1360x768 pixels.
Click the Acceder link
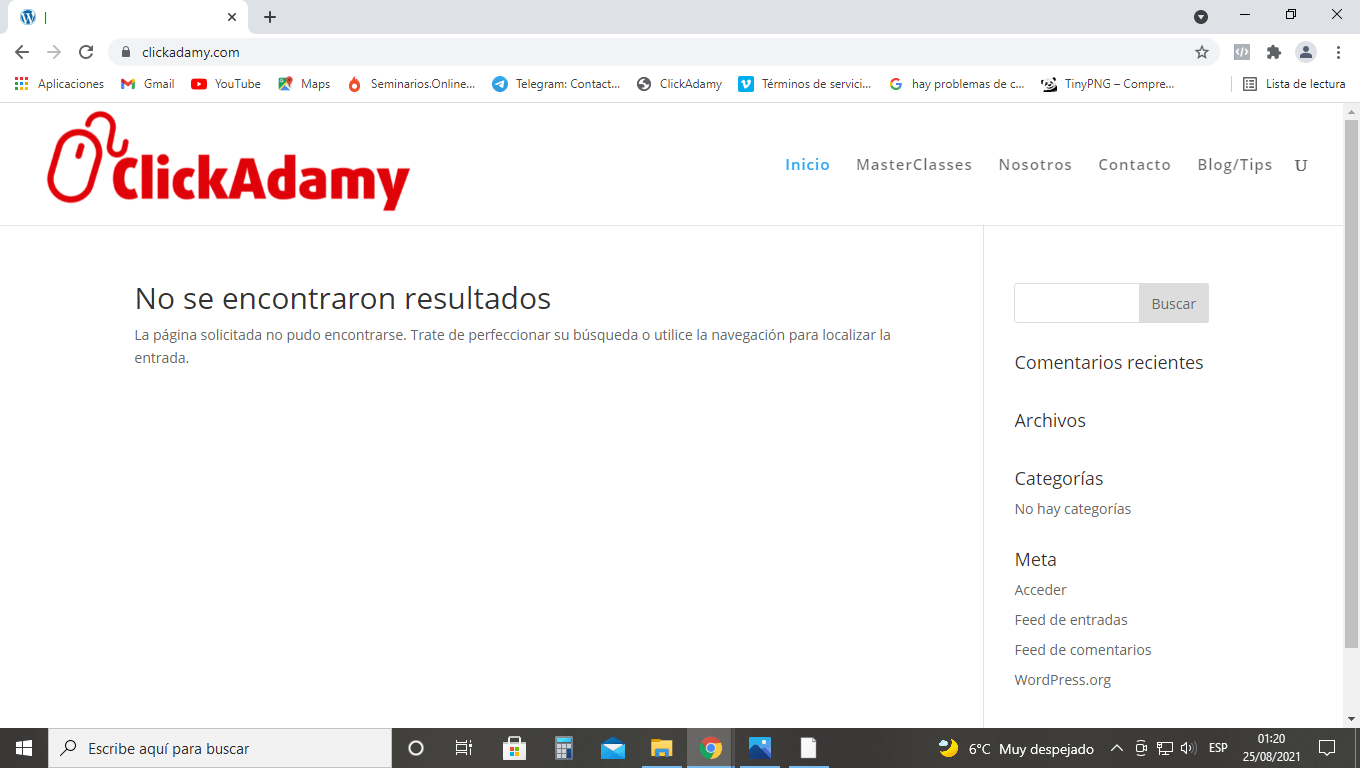(1040, 590)
